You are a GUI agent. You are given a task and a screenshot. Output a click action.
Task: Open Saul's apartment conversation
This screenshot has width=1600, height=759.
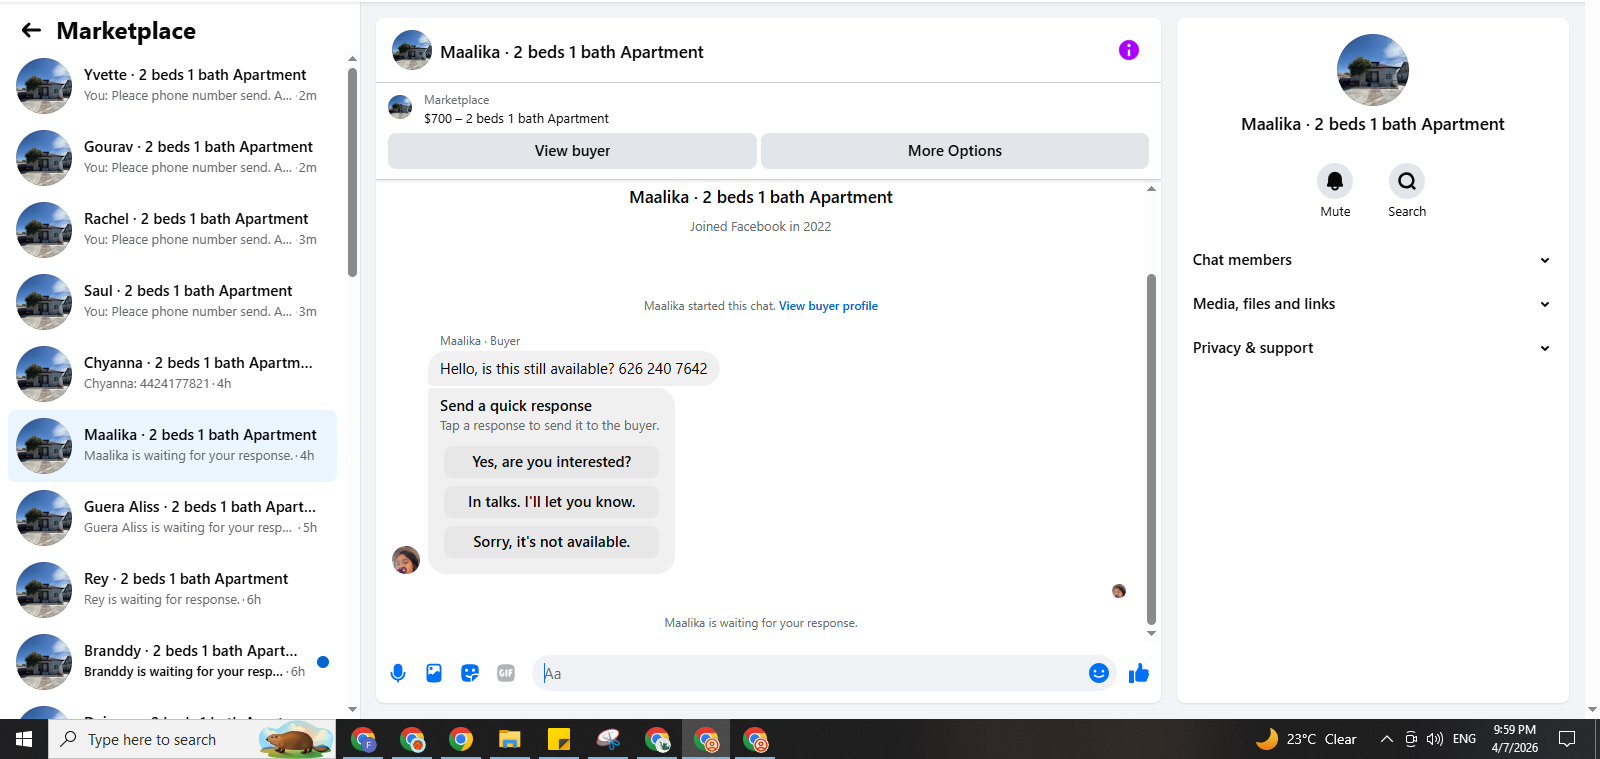coord(172,302)
